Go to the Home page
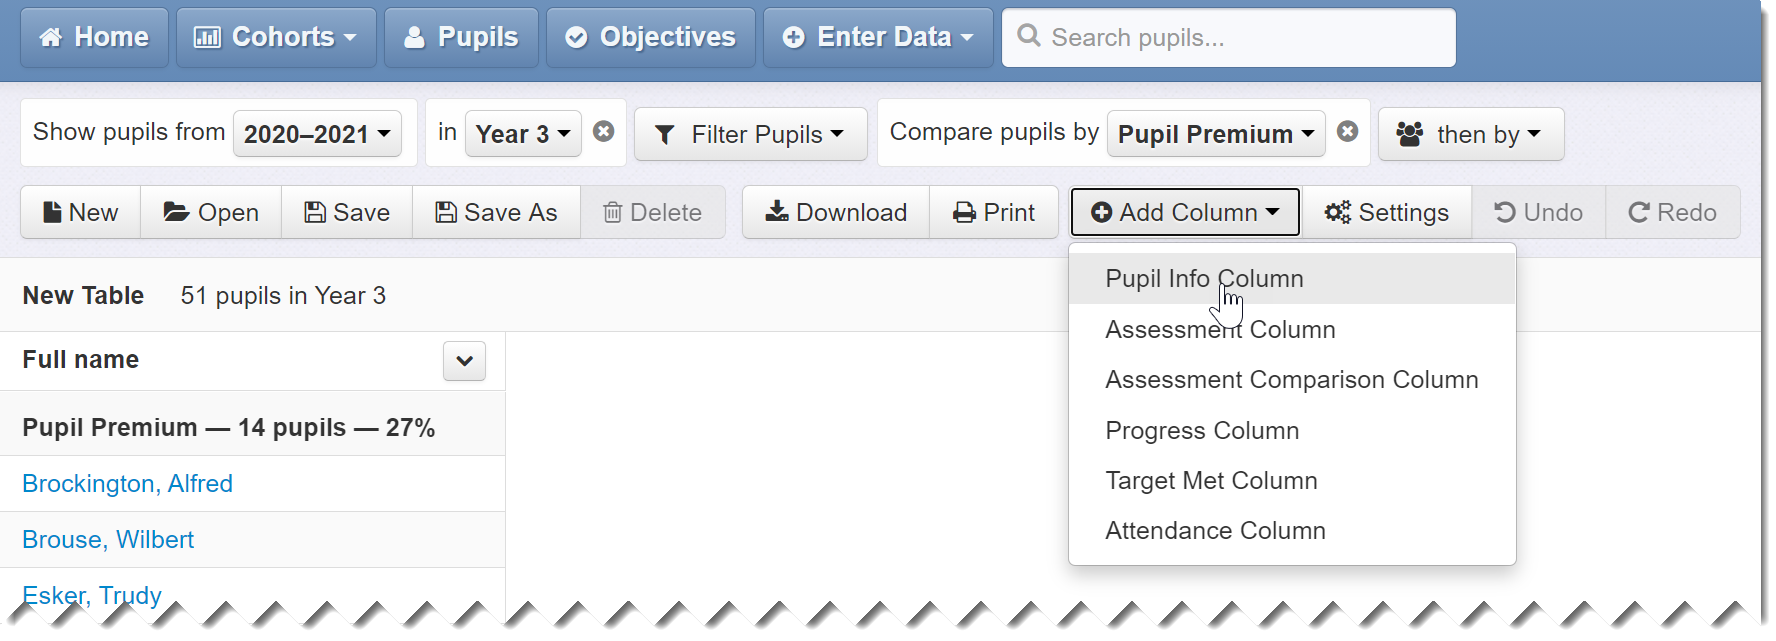 [x=94, y=38]
